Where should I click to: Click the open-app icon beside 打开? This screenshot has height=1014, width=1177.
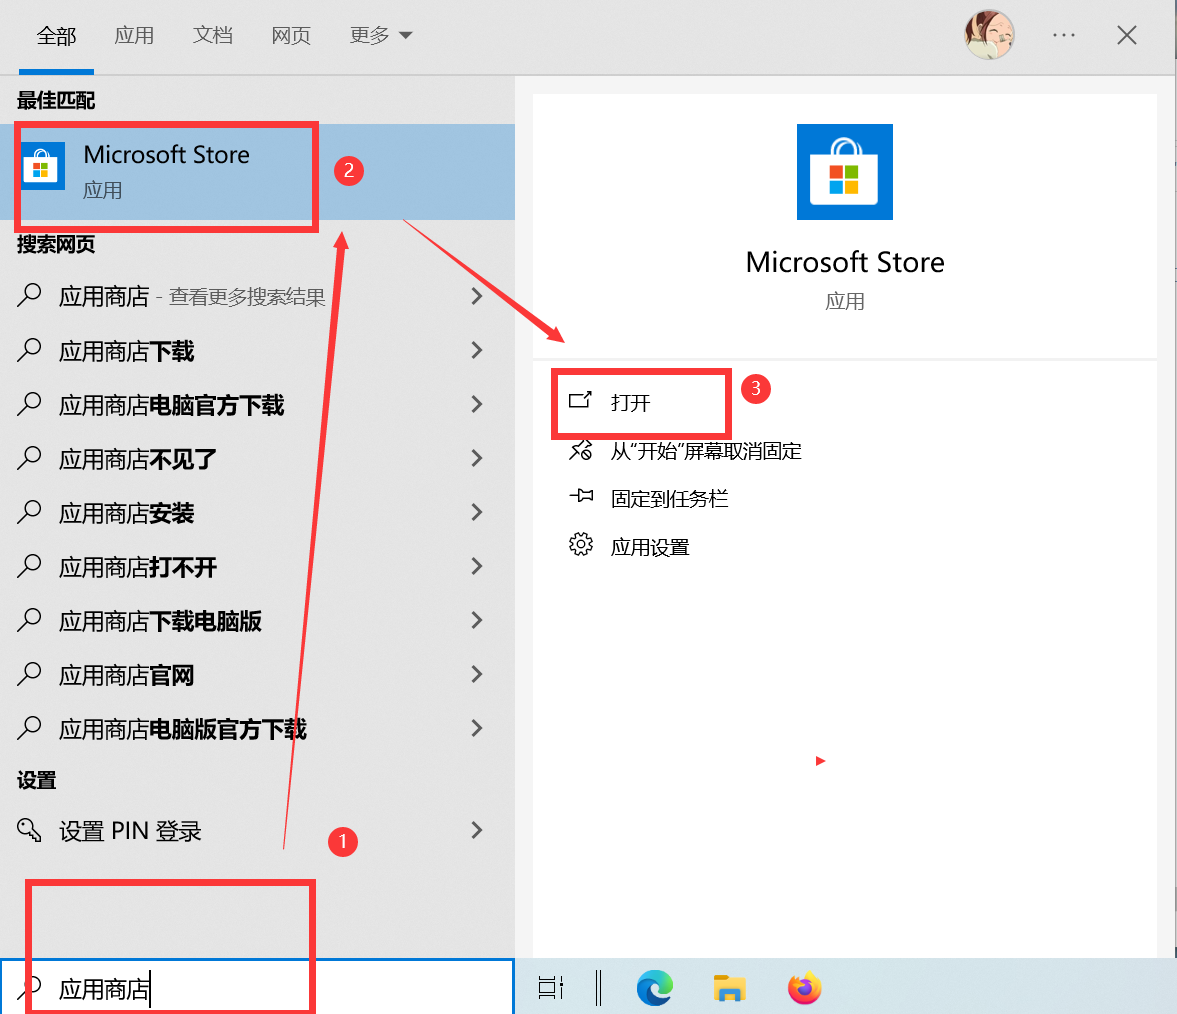[x=580, y=400]
